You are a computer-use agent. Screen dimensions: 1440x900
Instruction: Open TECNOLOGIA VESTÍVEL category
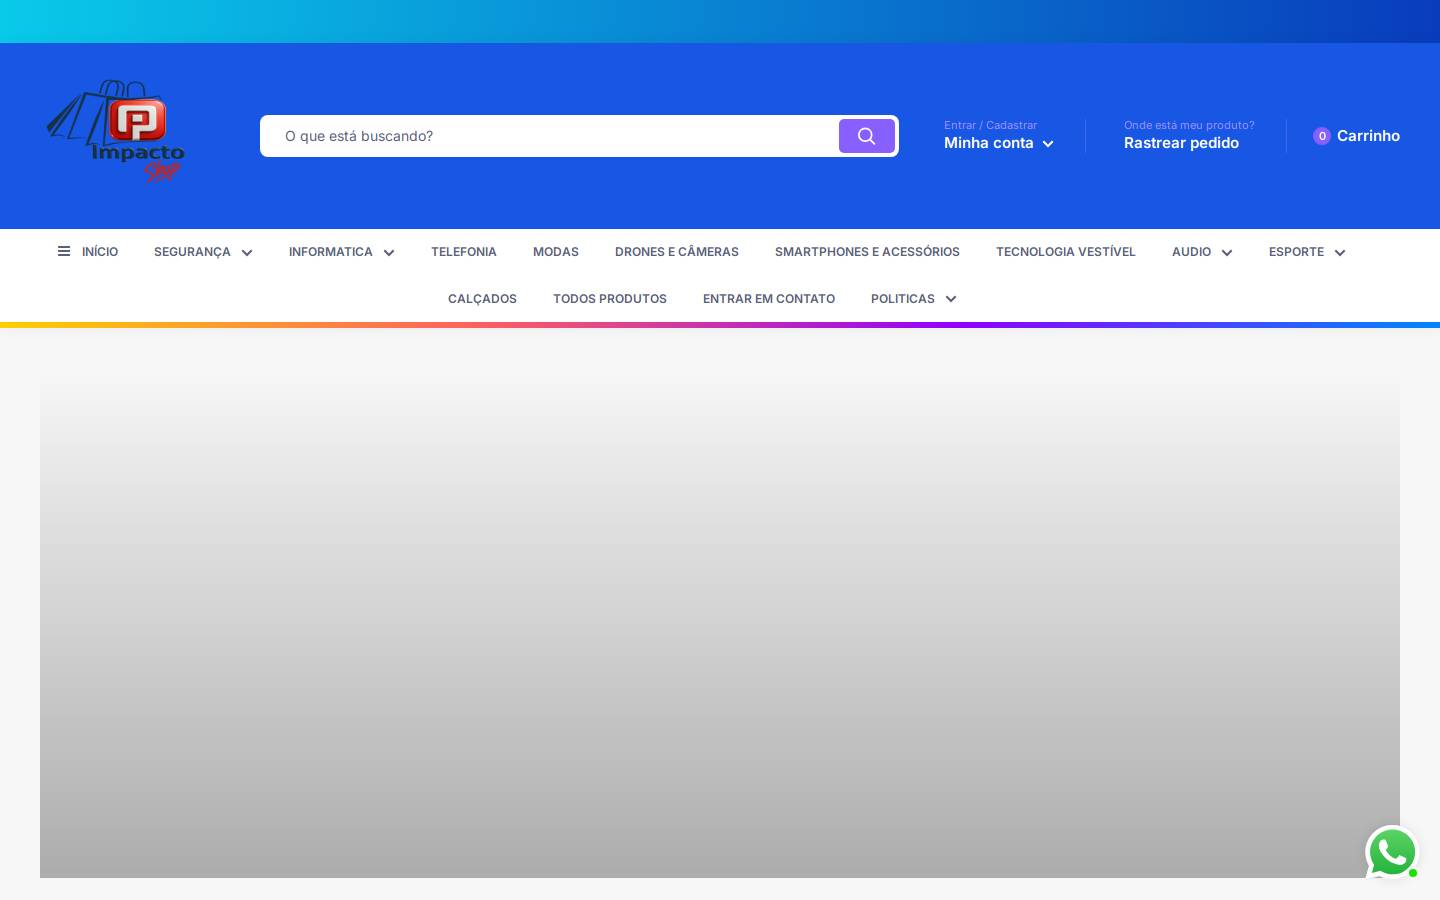tap(1066, 252)
